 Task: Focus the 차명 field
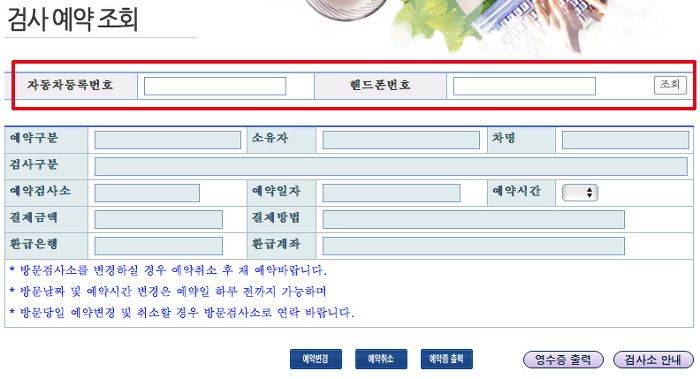click(625, 140)
